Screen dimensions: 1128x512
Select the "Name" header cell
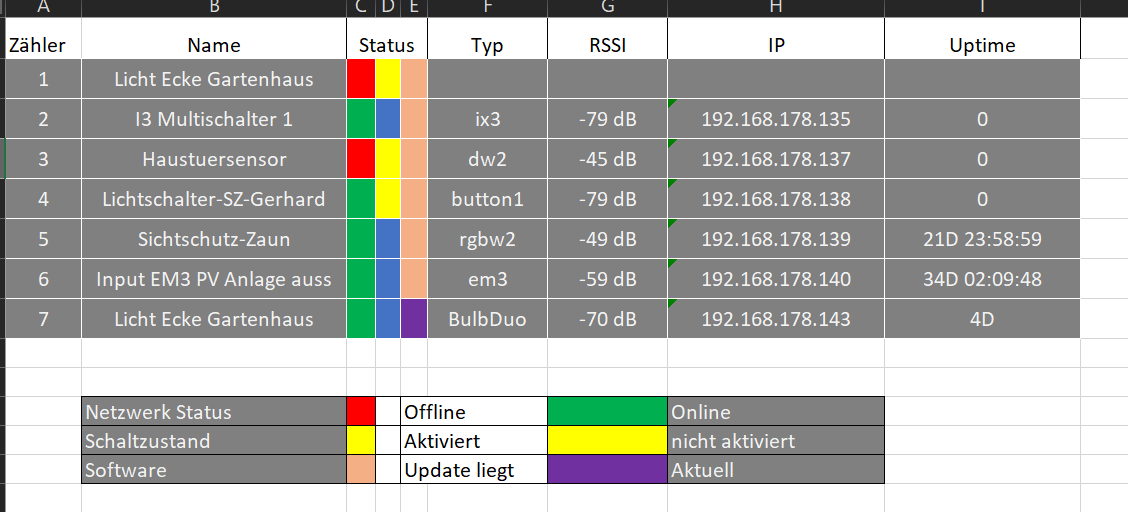click(x=214, y=45)
